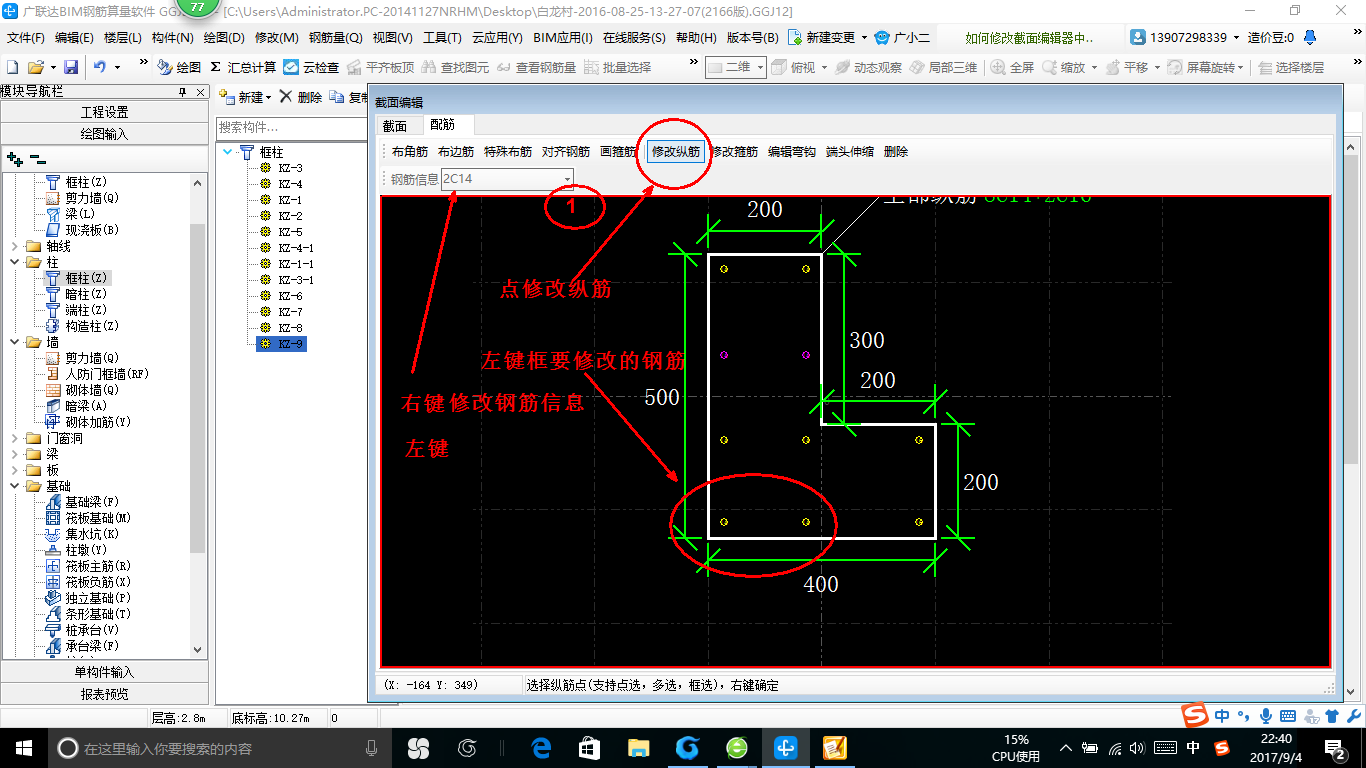Image resolution: width=1366 pixels, height=768 pixels.
Task: Expand the 门窗洞 folder
Action: (14, 438)
